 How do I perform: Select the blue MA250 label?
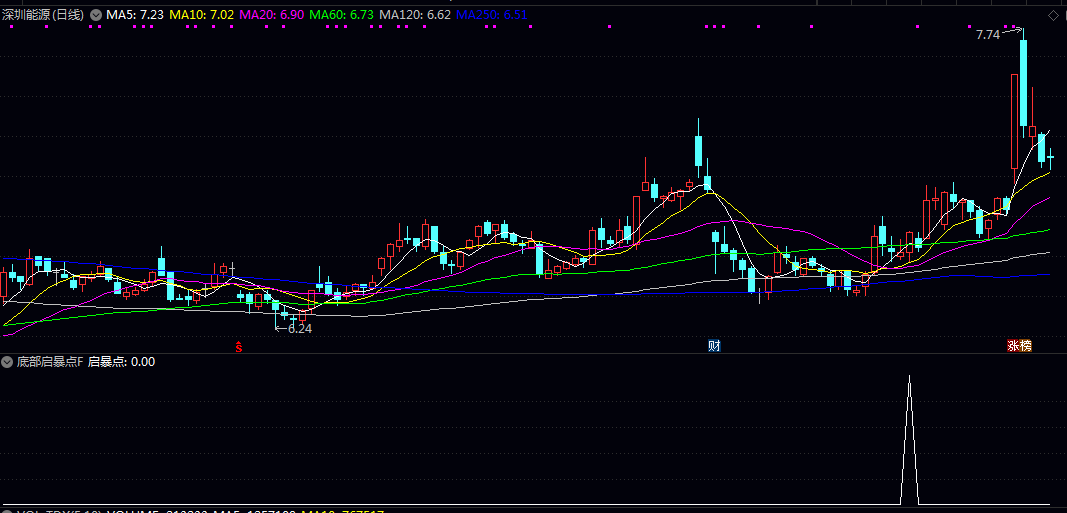tap(492, 15)
